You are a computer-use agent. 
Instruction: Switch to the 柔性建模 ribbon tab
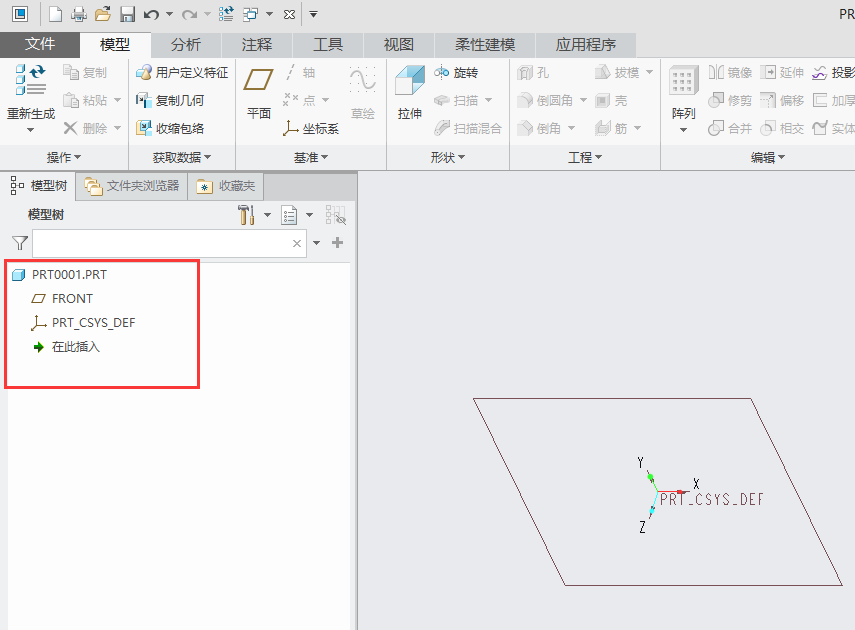tap(485, 45)
